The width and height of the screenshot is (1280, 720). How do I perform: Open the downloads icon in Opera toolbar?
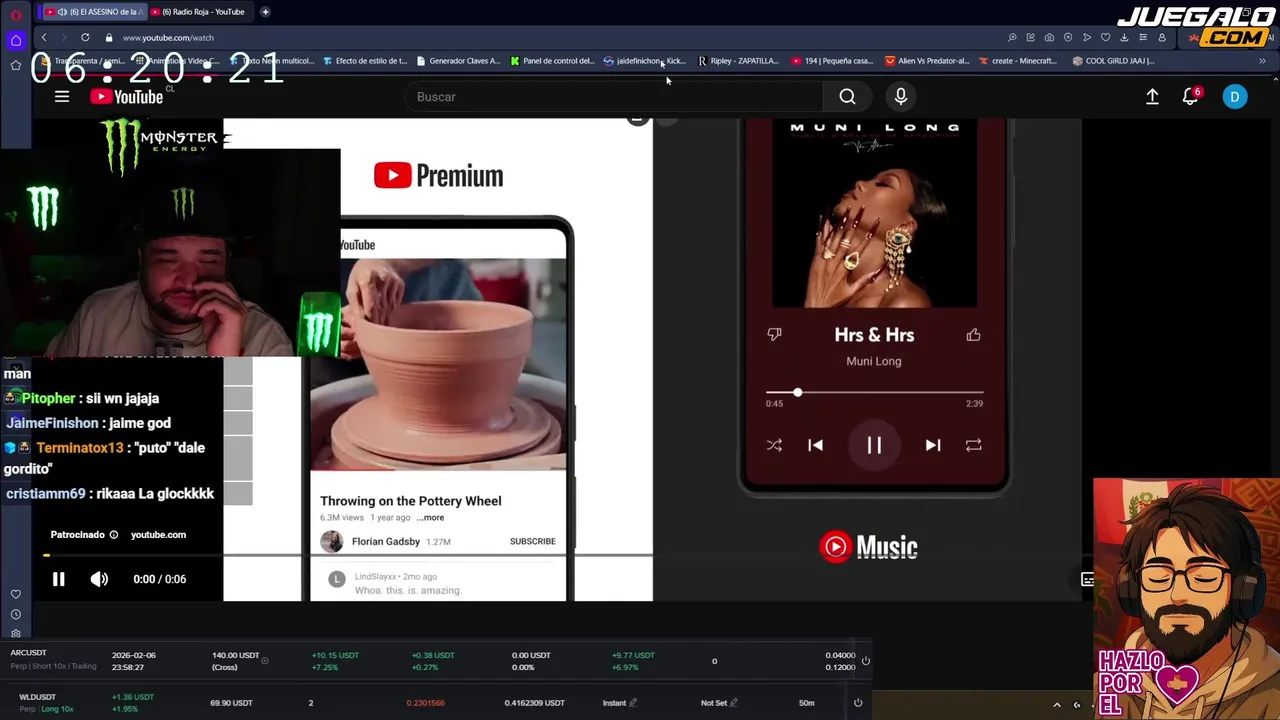click(1124, 37)
